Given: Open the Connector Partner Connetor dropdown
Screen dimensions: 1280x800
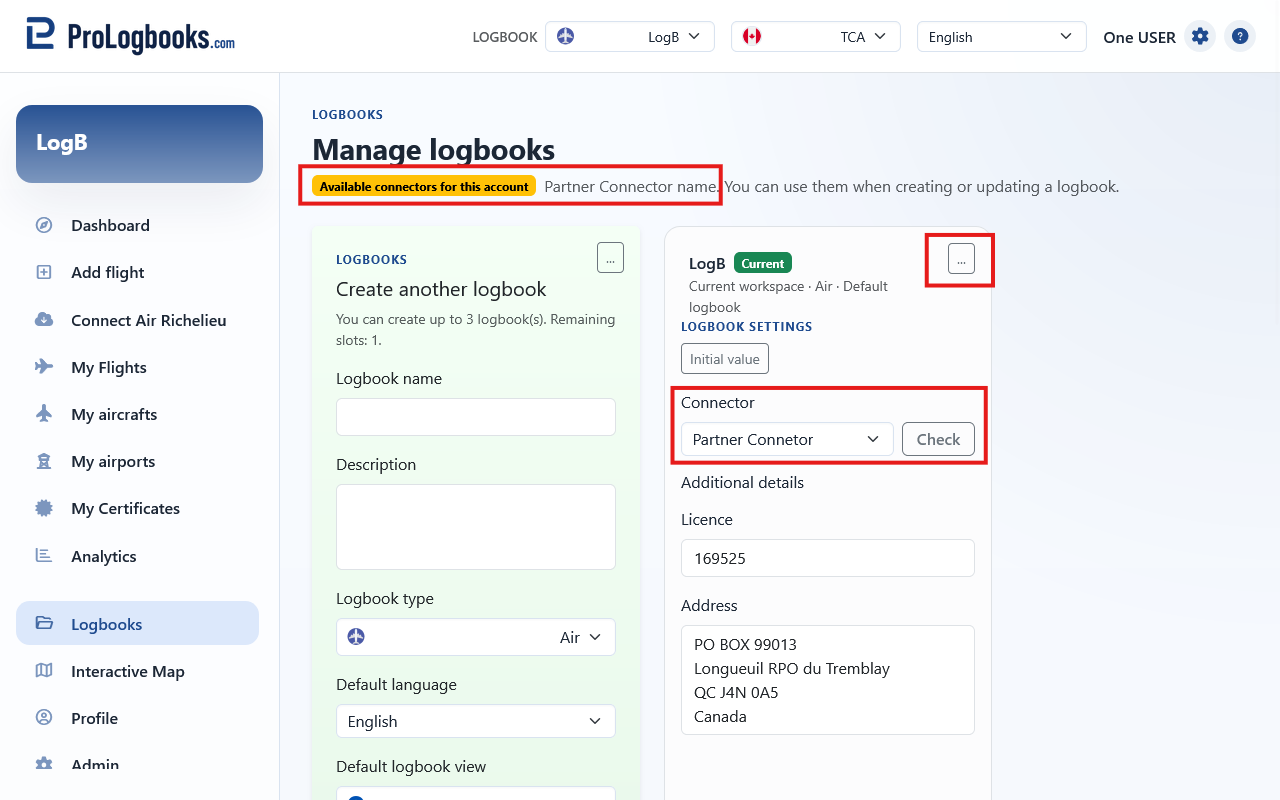Looking at the screenshot, I should pyautogui.click(x=787, y=439).
